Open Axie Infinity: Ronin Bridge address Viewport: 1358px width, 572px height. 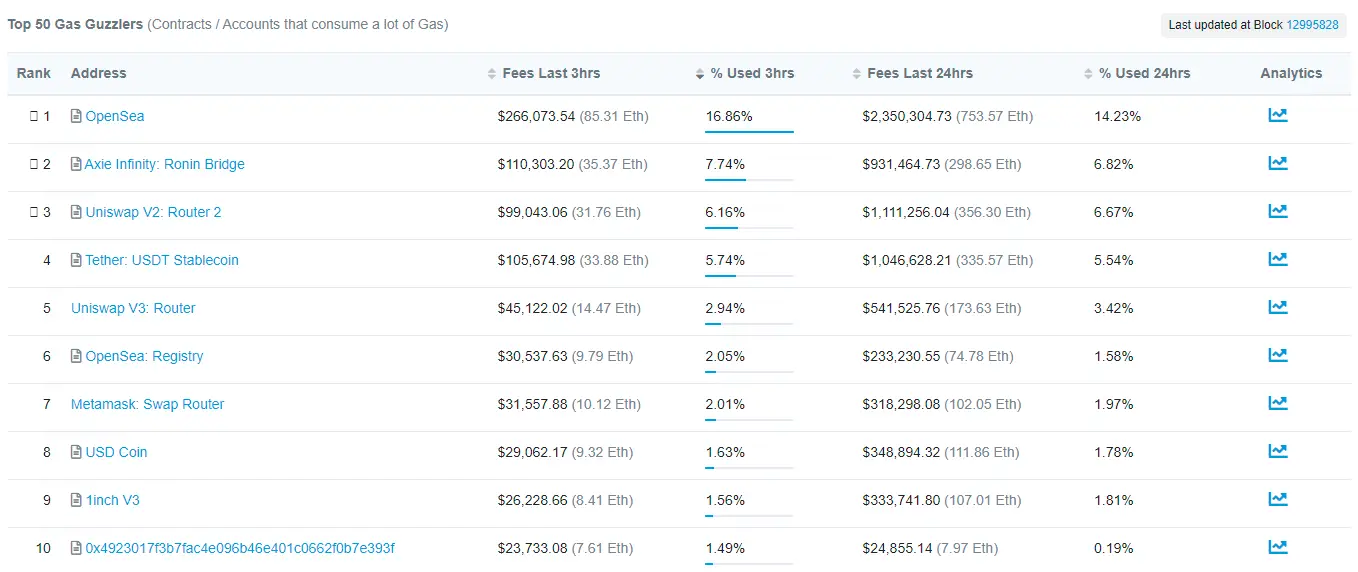164,164
